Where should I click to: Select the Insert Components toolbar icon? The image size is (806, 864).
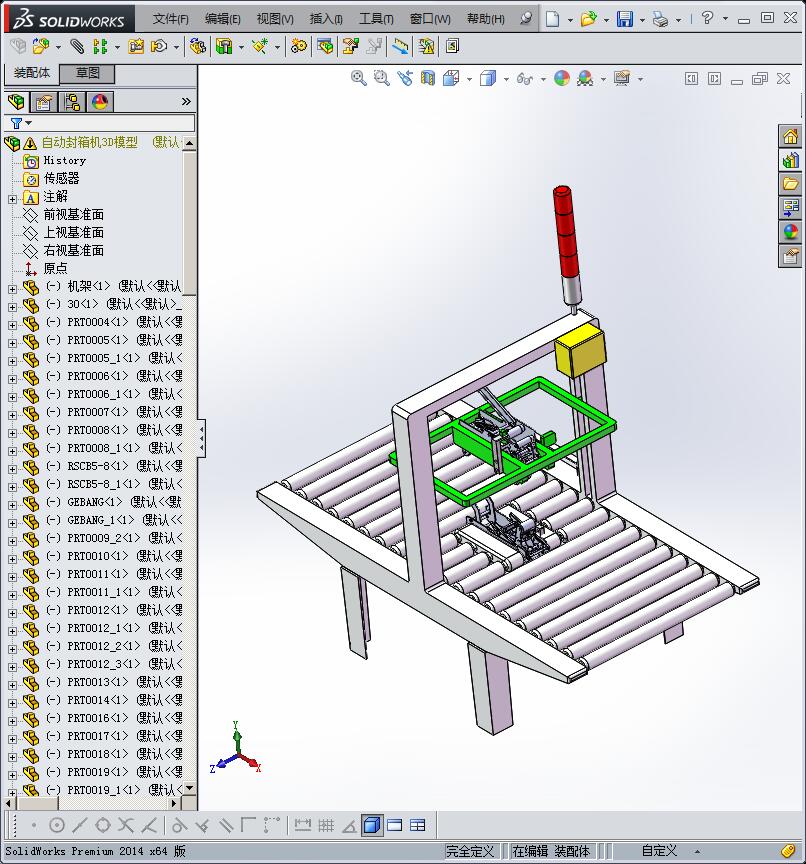(x=41, y=46)
